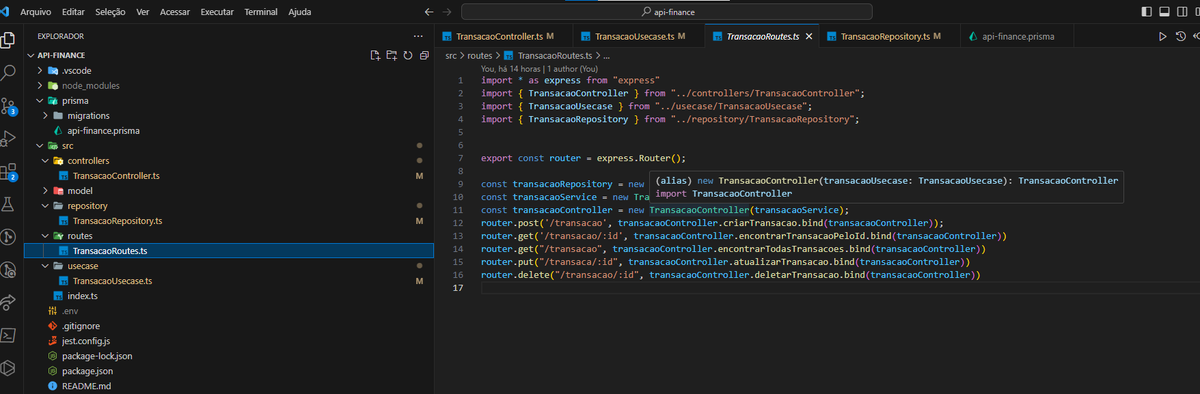Open the Terminal menu
Screen dimensions: 1200x394
[x=261, y=12]
